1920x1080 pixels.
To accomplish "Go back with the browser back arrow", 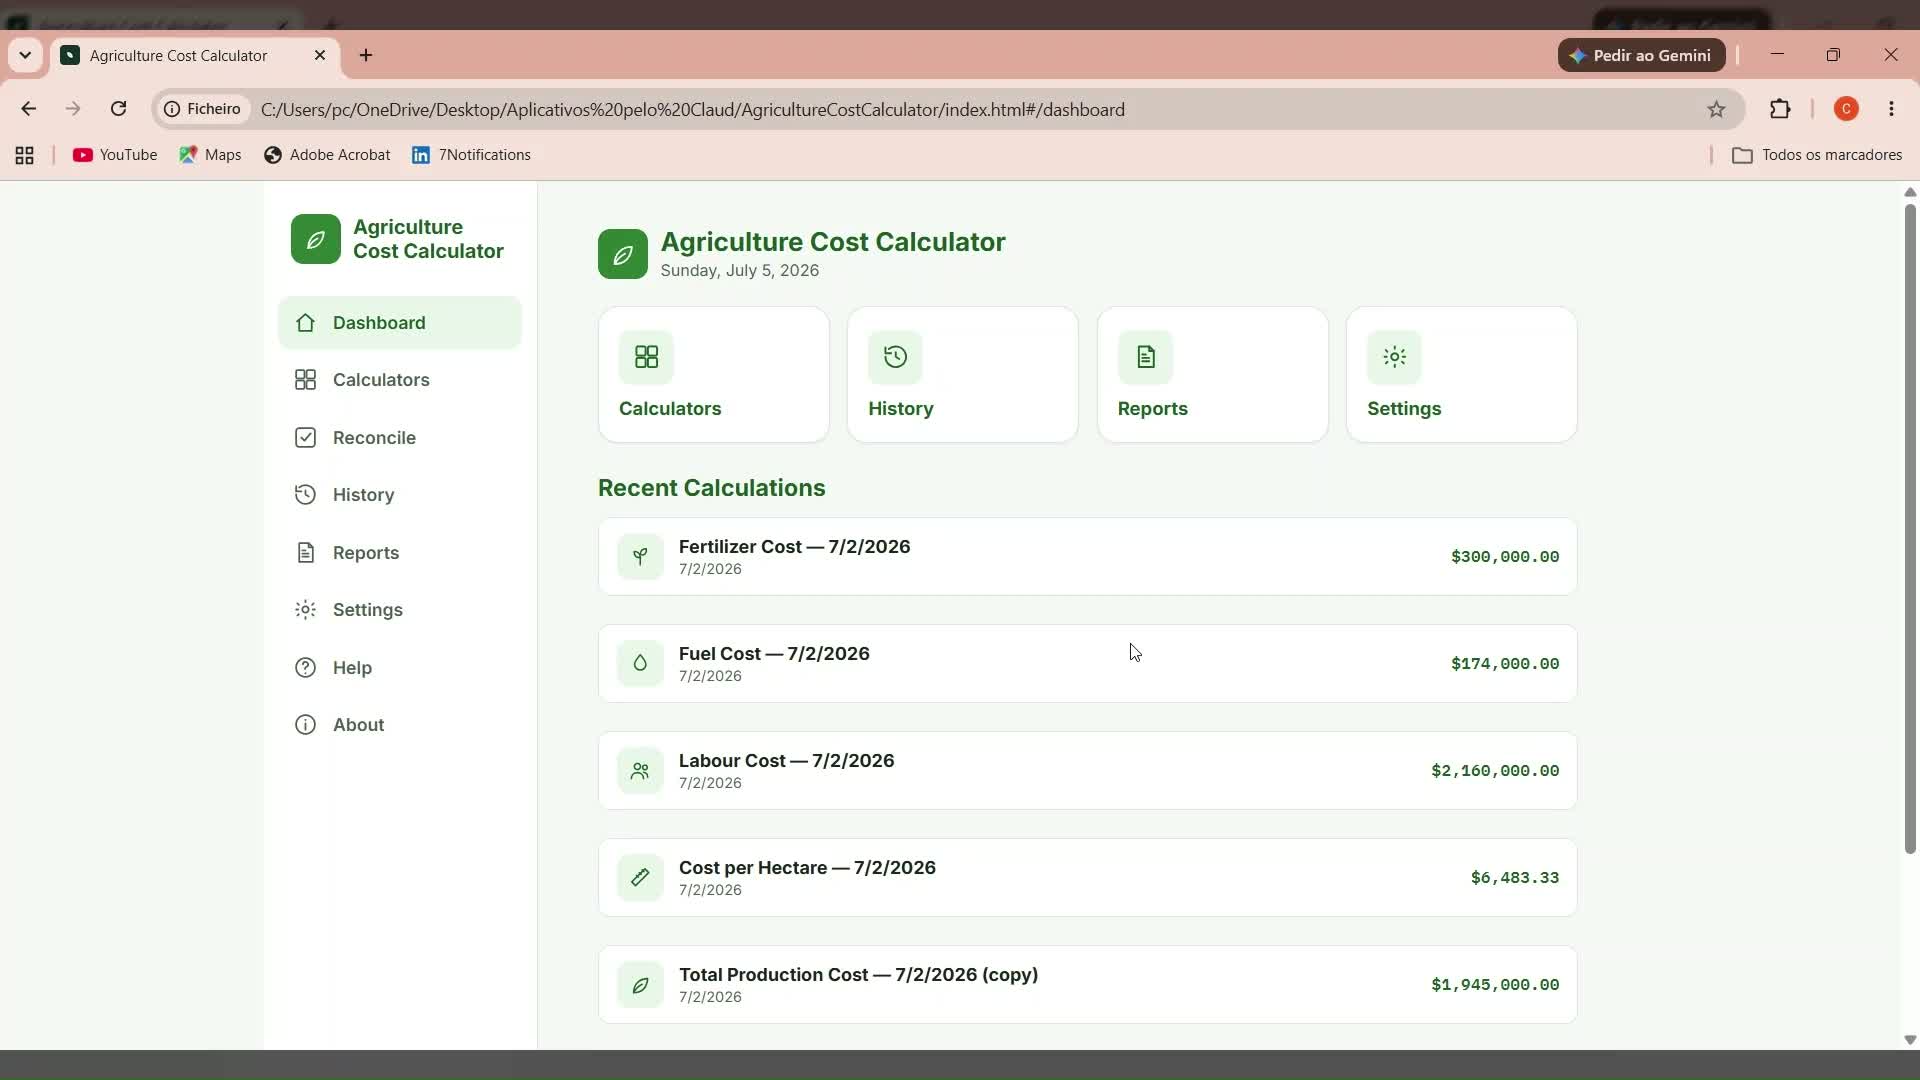I will tap(28, 109).
